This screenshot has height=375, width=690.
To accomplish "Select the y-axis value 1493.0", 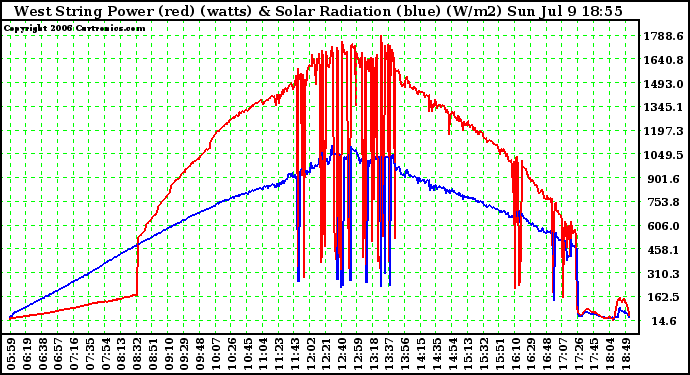I will point(664,84).
